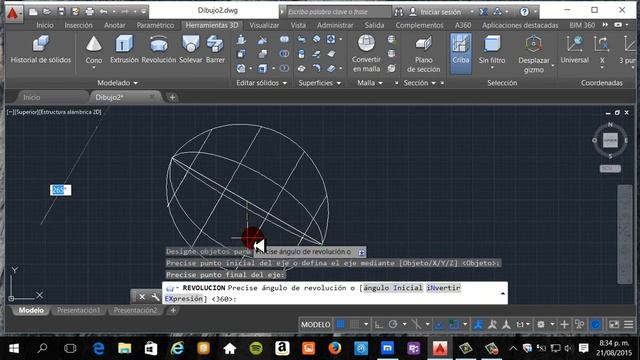Viewport: 640px width, 360px height.
Task: Open the AutoCAD application menu logo
Action: pyautogui.click(x=12, y=13)
